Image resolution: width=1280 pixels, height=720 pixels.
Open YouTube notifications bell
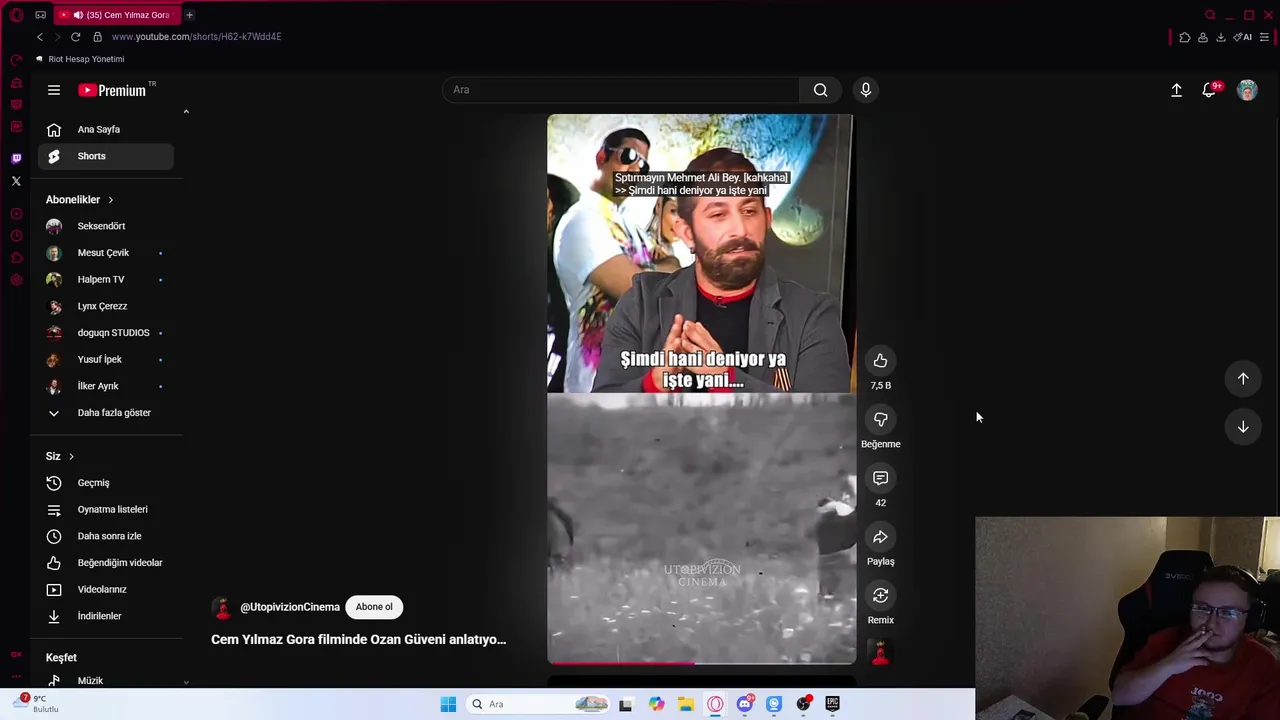tap(1209, 90)
